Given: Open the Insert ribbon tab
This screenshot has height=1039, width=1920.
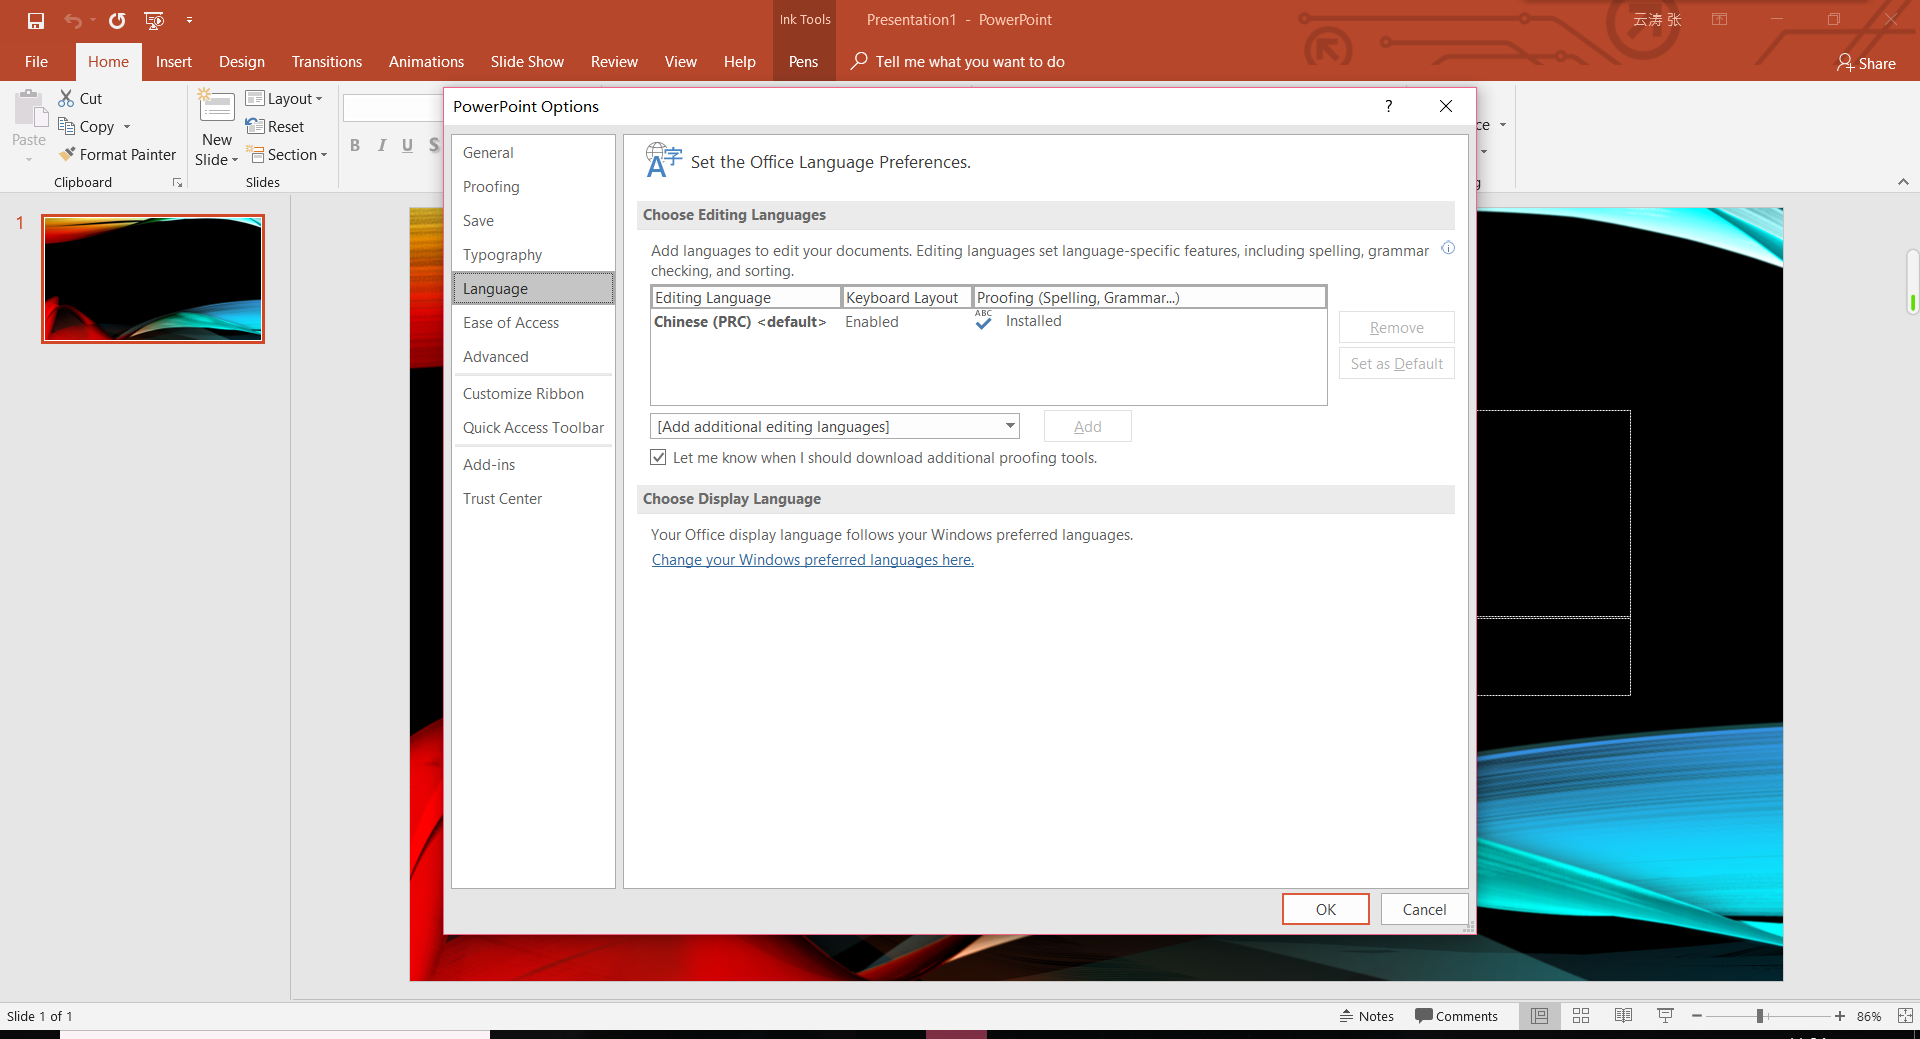Looking at the screenshot, I should coord(174,62).
